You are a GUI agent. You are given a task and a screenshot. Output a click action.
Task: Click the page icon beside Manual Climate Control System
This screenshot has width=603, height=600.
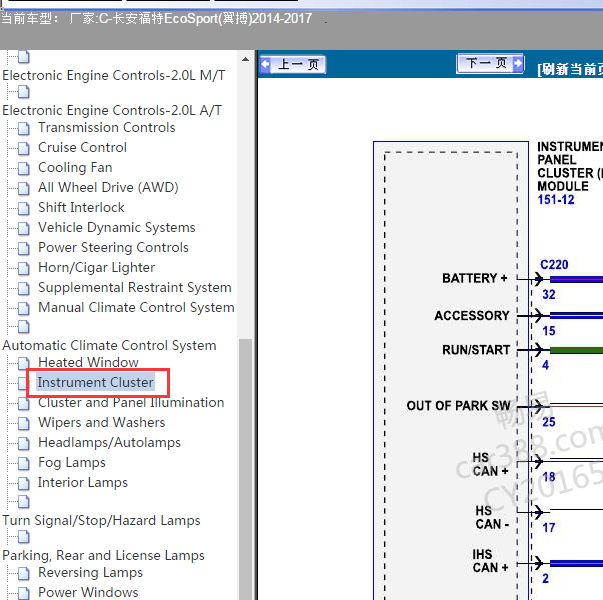(x=23, y=308)
